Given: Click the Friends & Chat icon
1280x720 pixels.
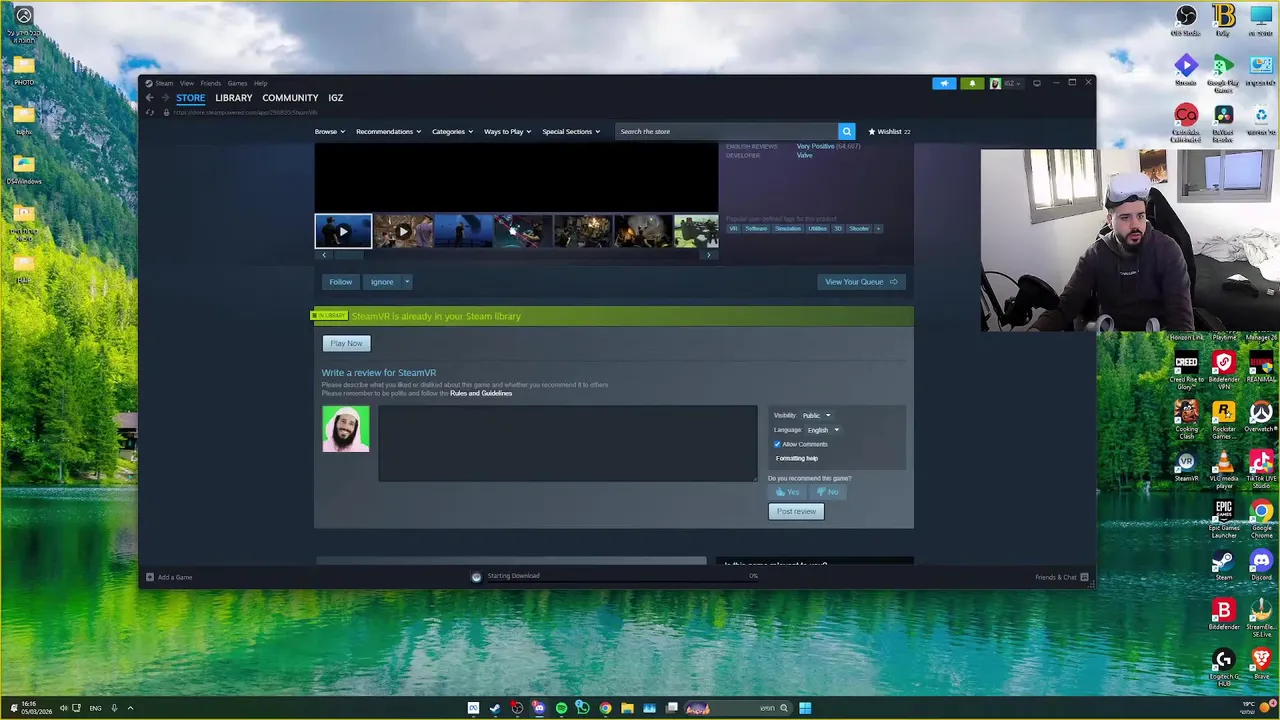Looking at the screenshot, I should pyautogui.click(x=1084, y=577).
